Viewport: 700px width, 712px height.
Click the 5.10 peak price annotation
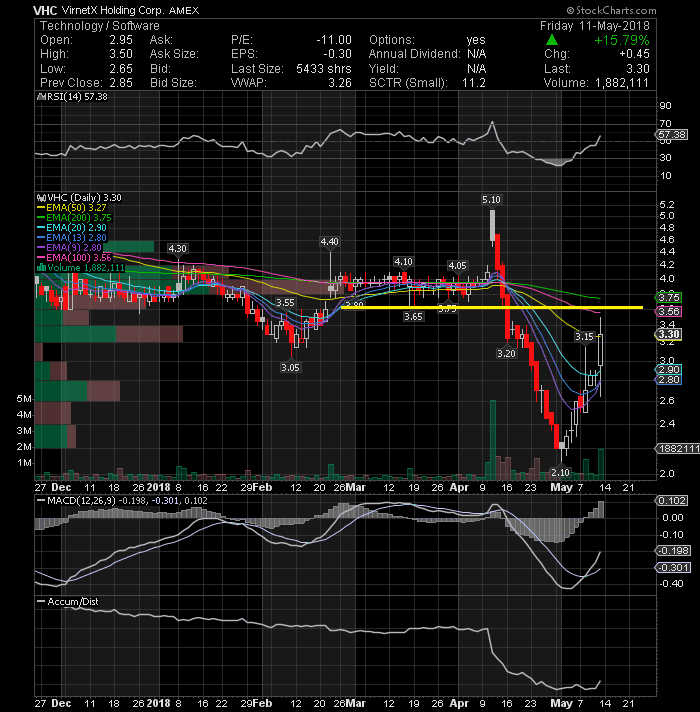[491, 199]
